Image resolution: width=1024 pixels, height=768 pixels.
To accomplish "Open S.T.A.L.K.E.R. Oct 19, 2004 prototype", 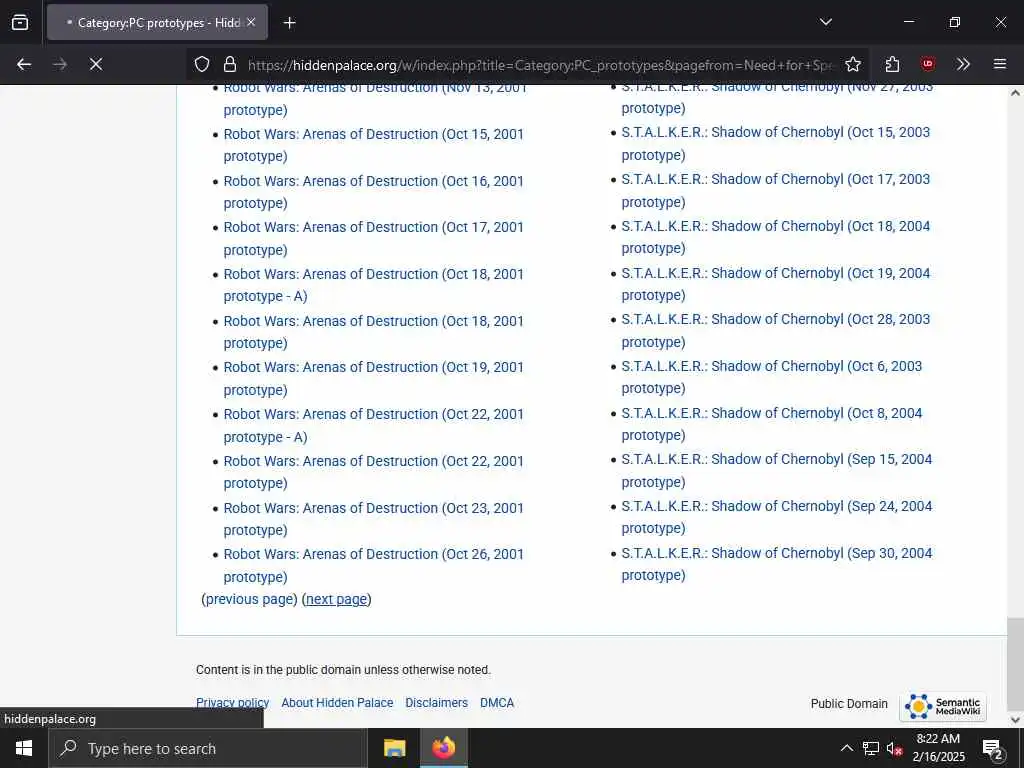I will (x=776, y=284).
